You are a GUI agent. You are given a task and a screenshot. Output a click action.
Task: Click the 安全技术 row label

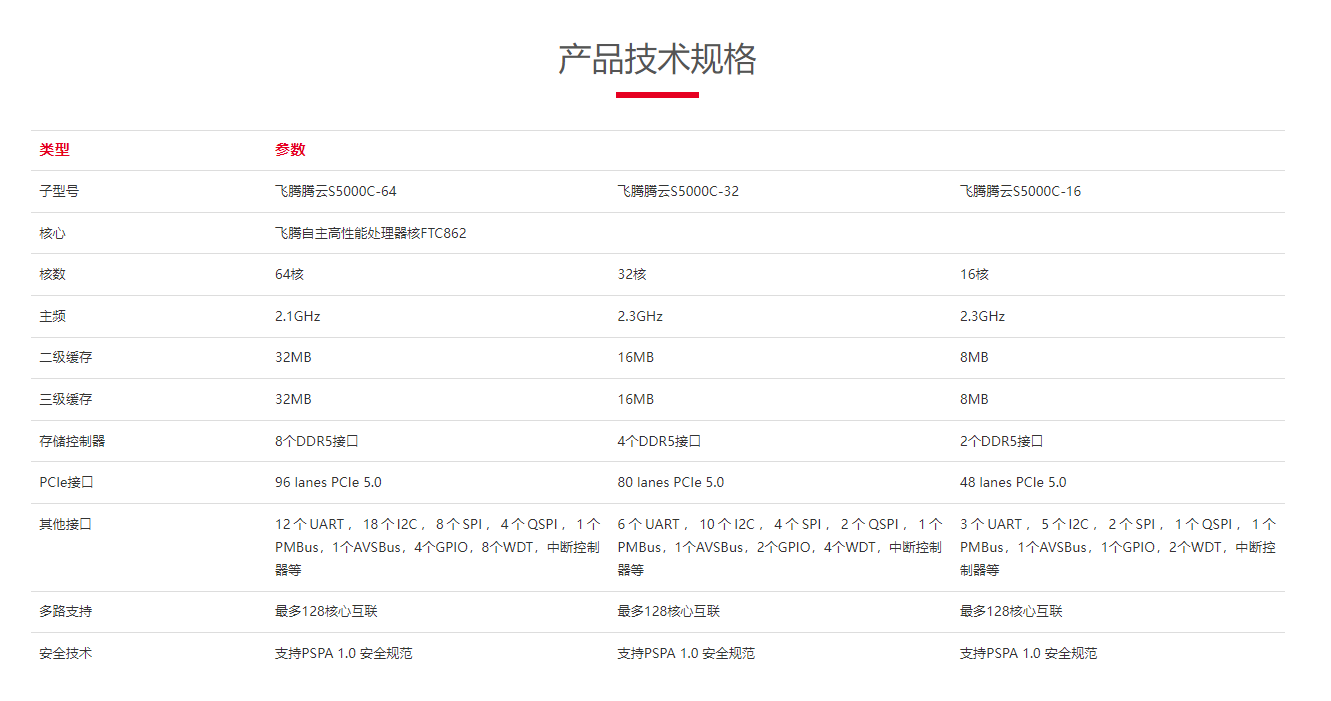[x=66, y=653]
